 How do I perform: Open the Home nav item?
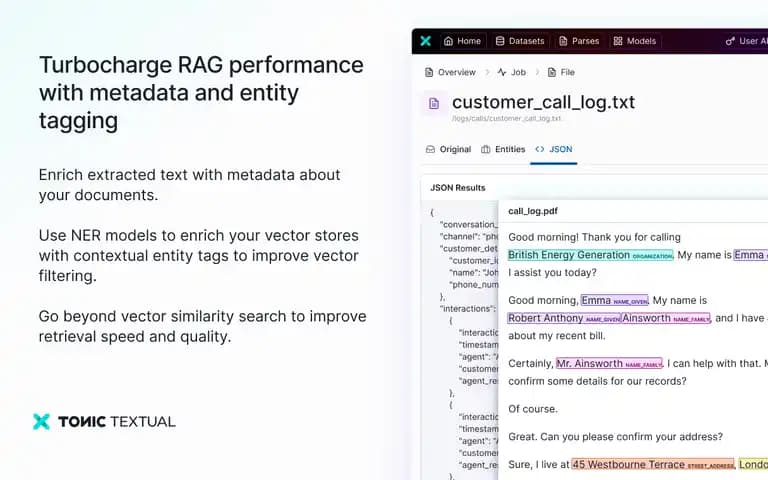click(462, 41)
